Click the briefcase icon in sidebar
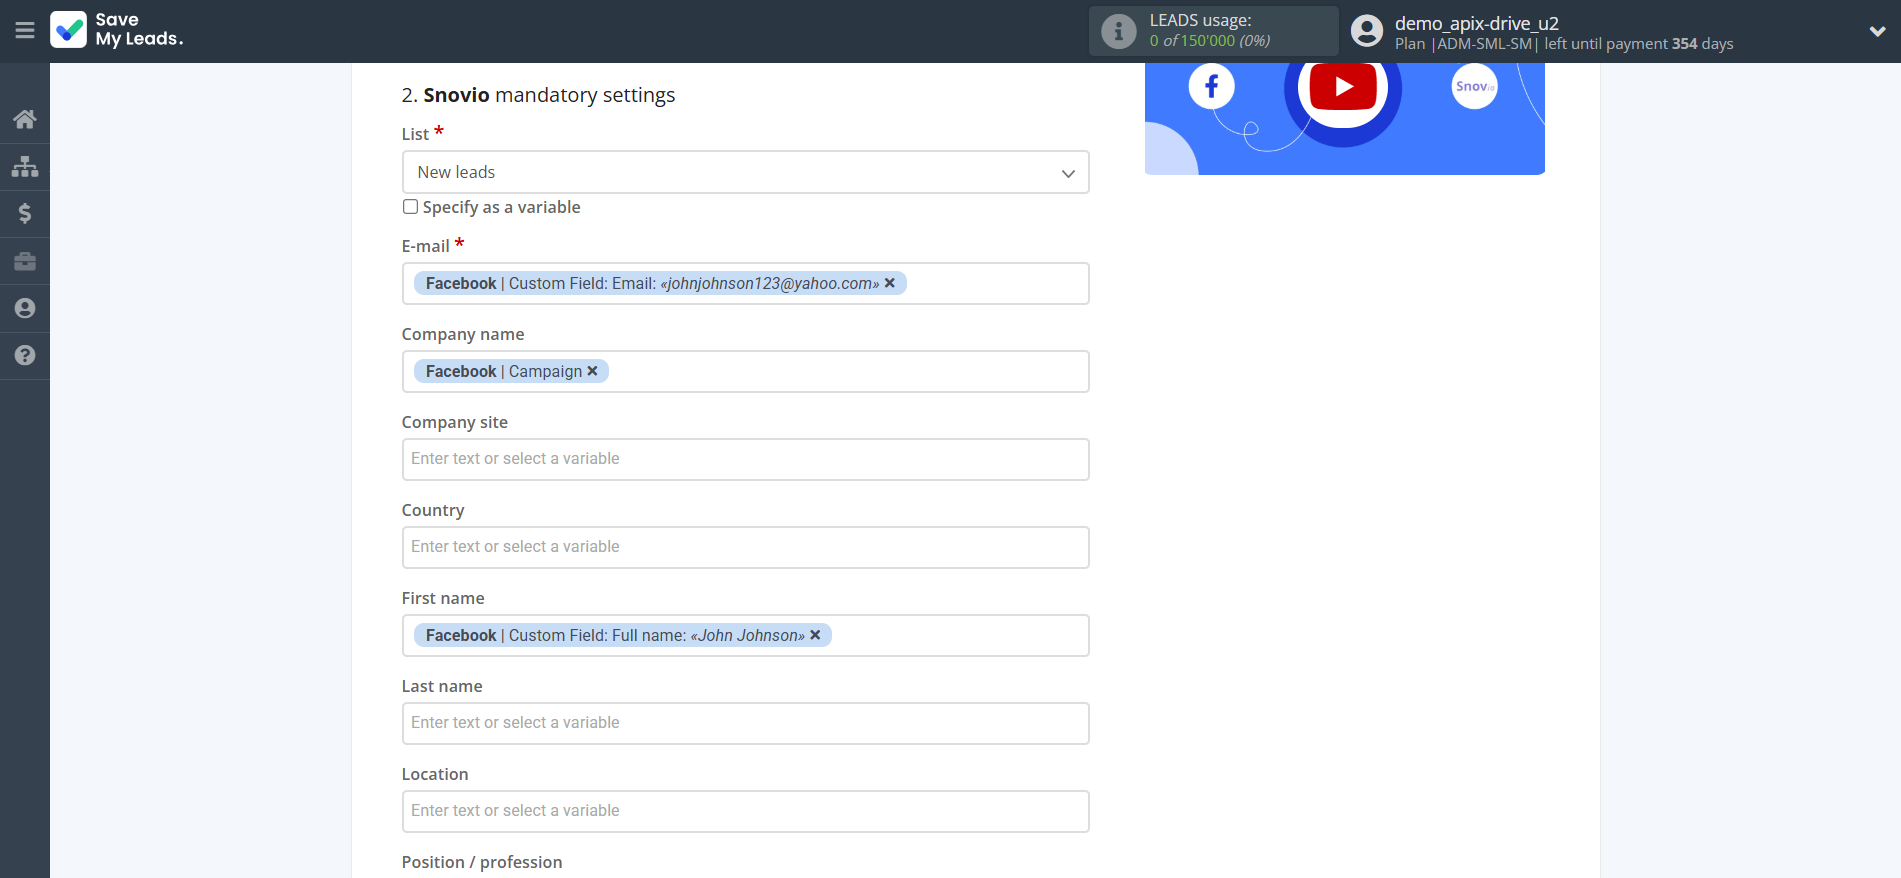Viewport: 1901px width, 878px height. click(25, 261)
